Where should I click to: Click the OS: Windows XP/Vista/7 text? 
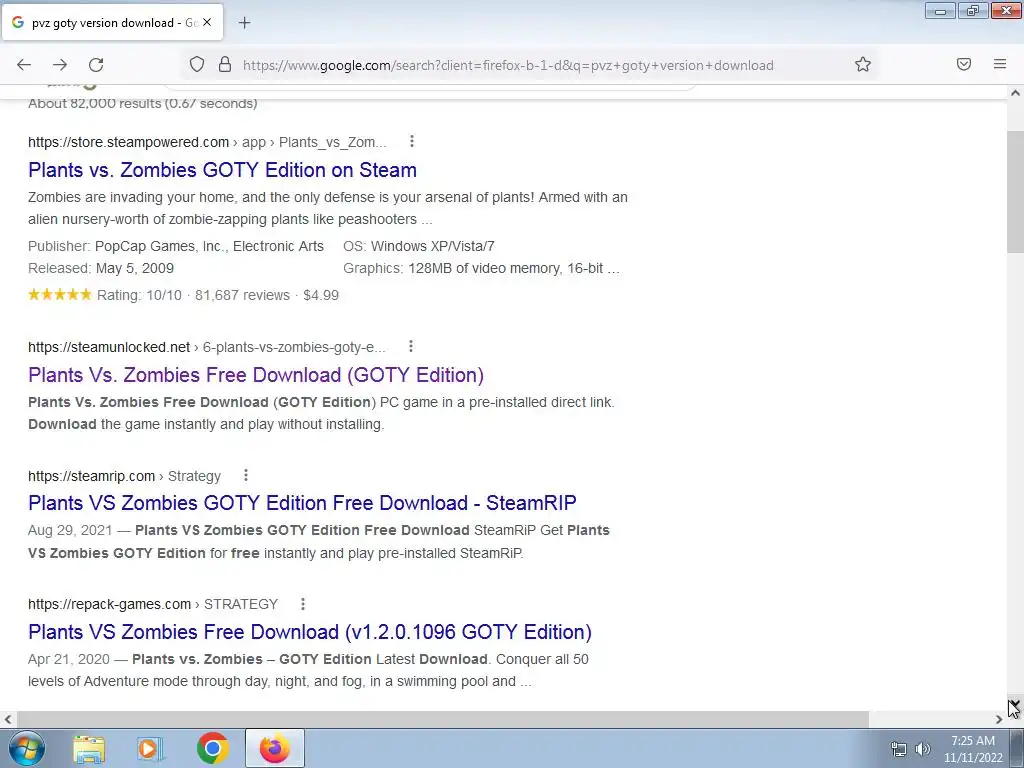point(419,246)
